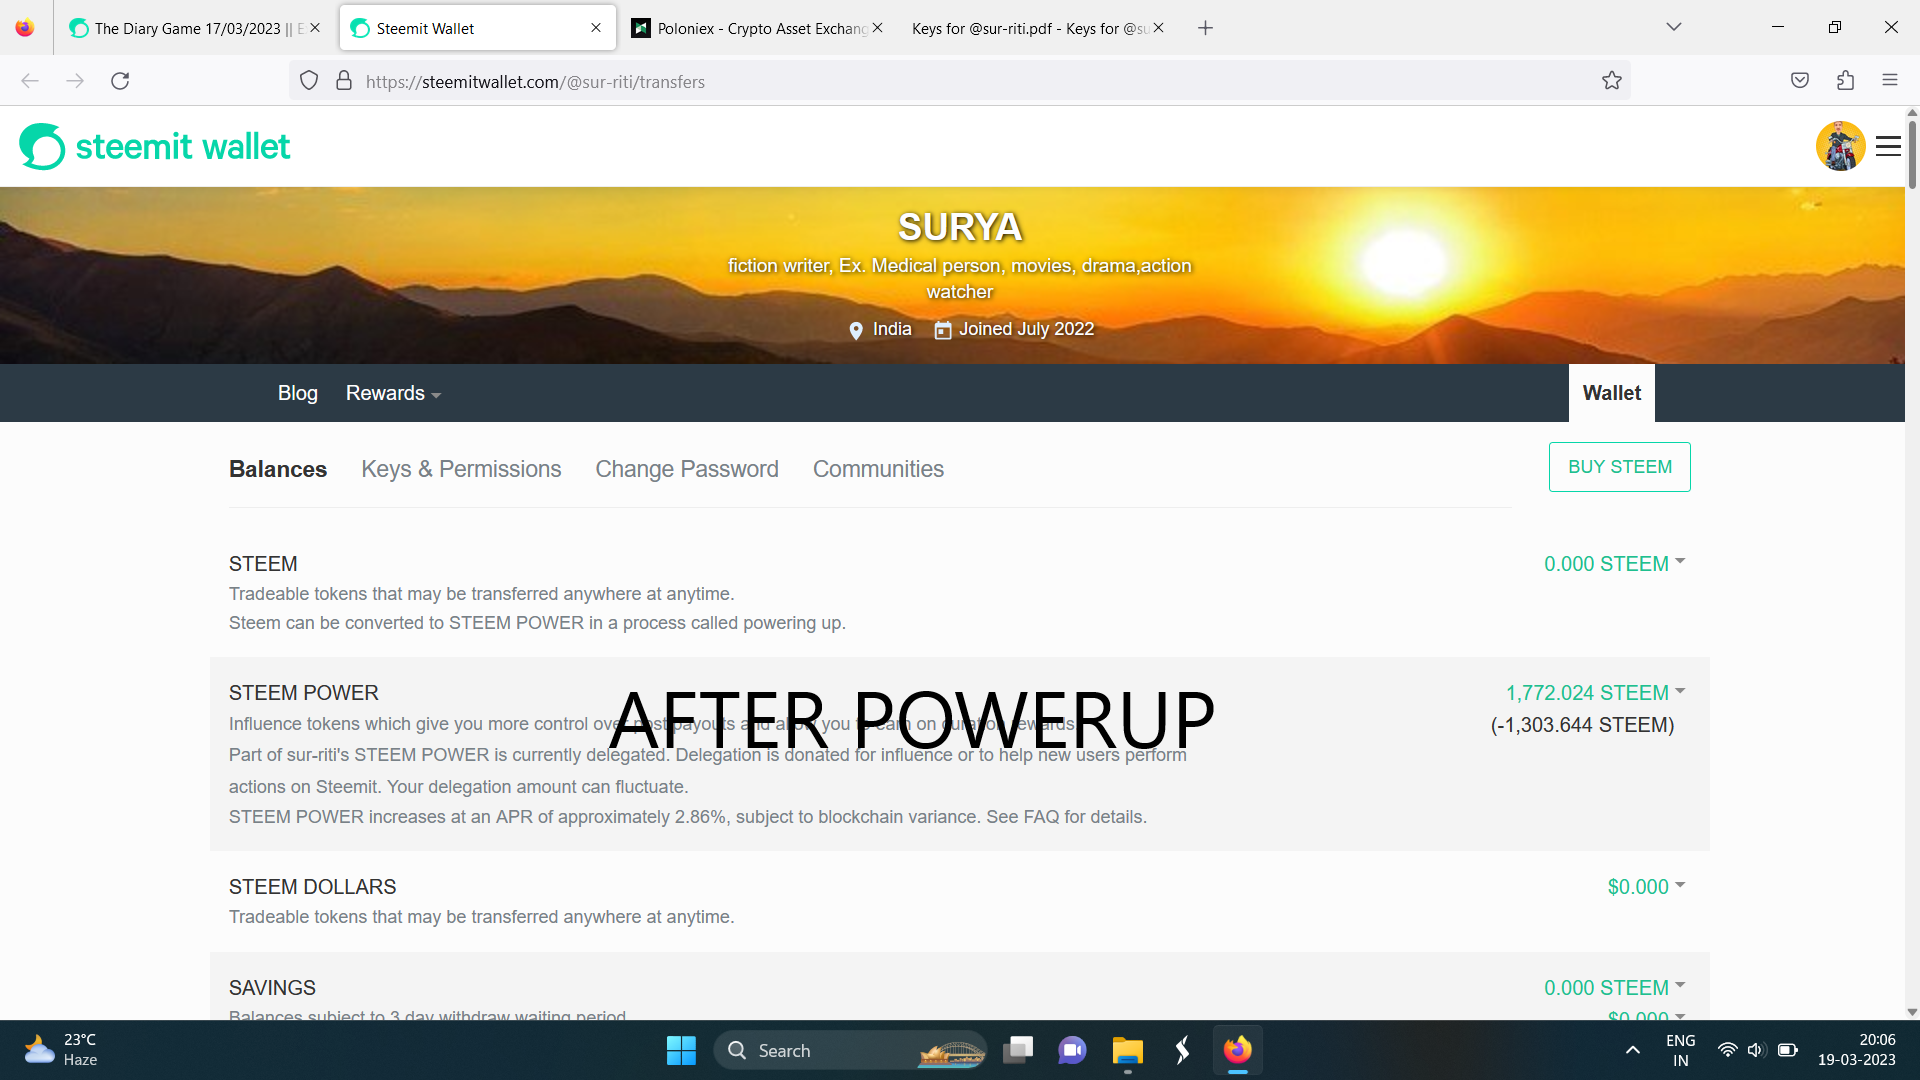This screenshot has height=1080, width=1920.
Task: Open volume control in system tray
Action: tap(1756, 1050)
